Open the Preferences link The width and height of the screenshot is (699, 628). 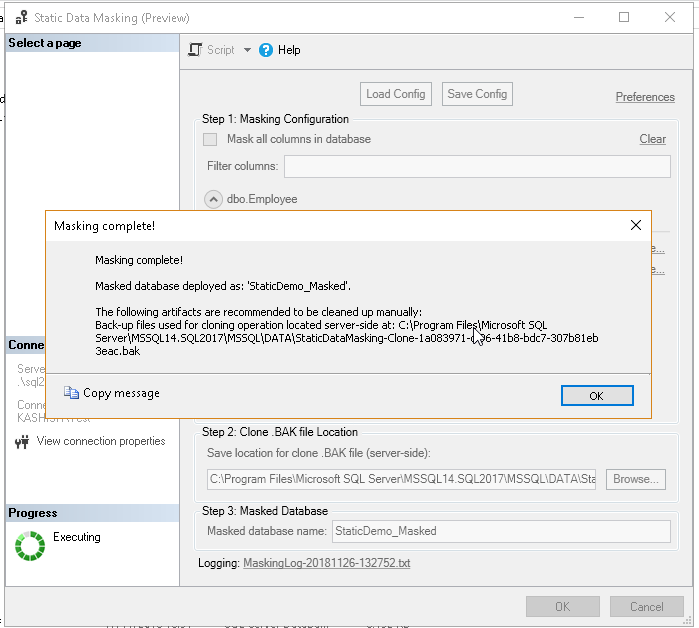point(645,97)
